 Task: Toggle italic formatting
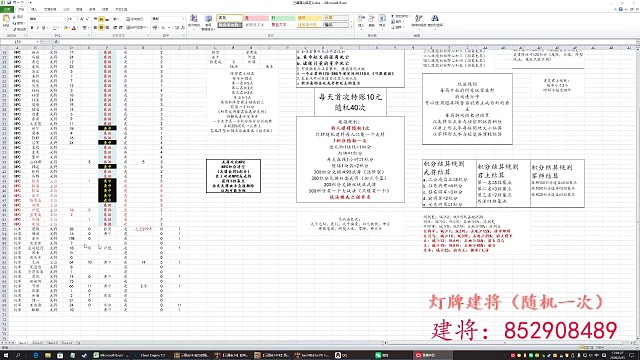(x=38, y=28)
